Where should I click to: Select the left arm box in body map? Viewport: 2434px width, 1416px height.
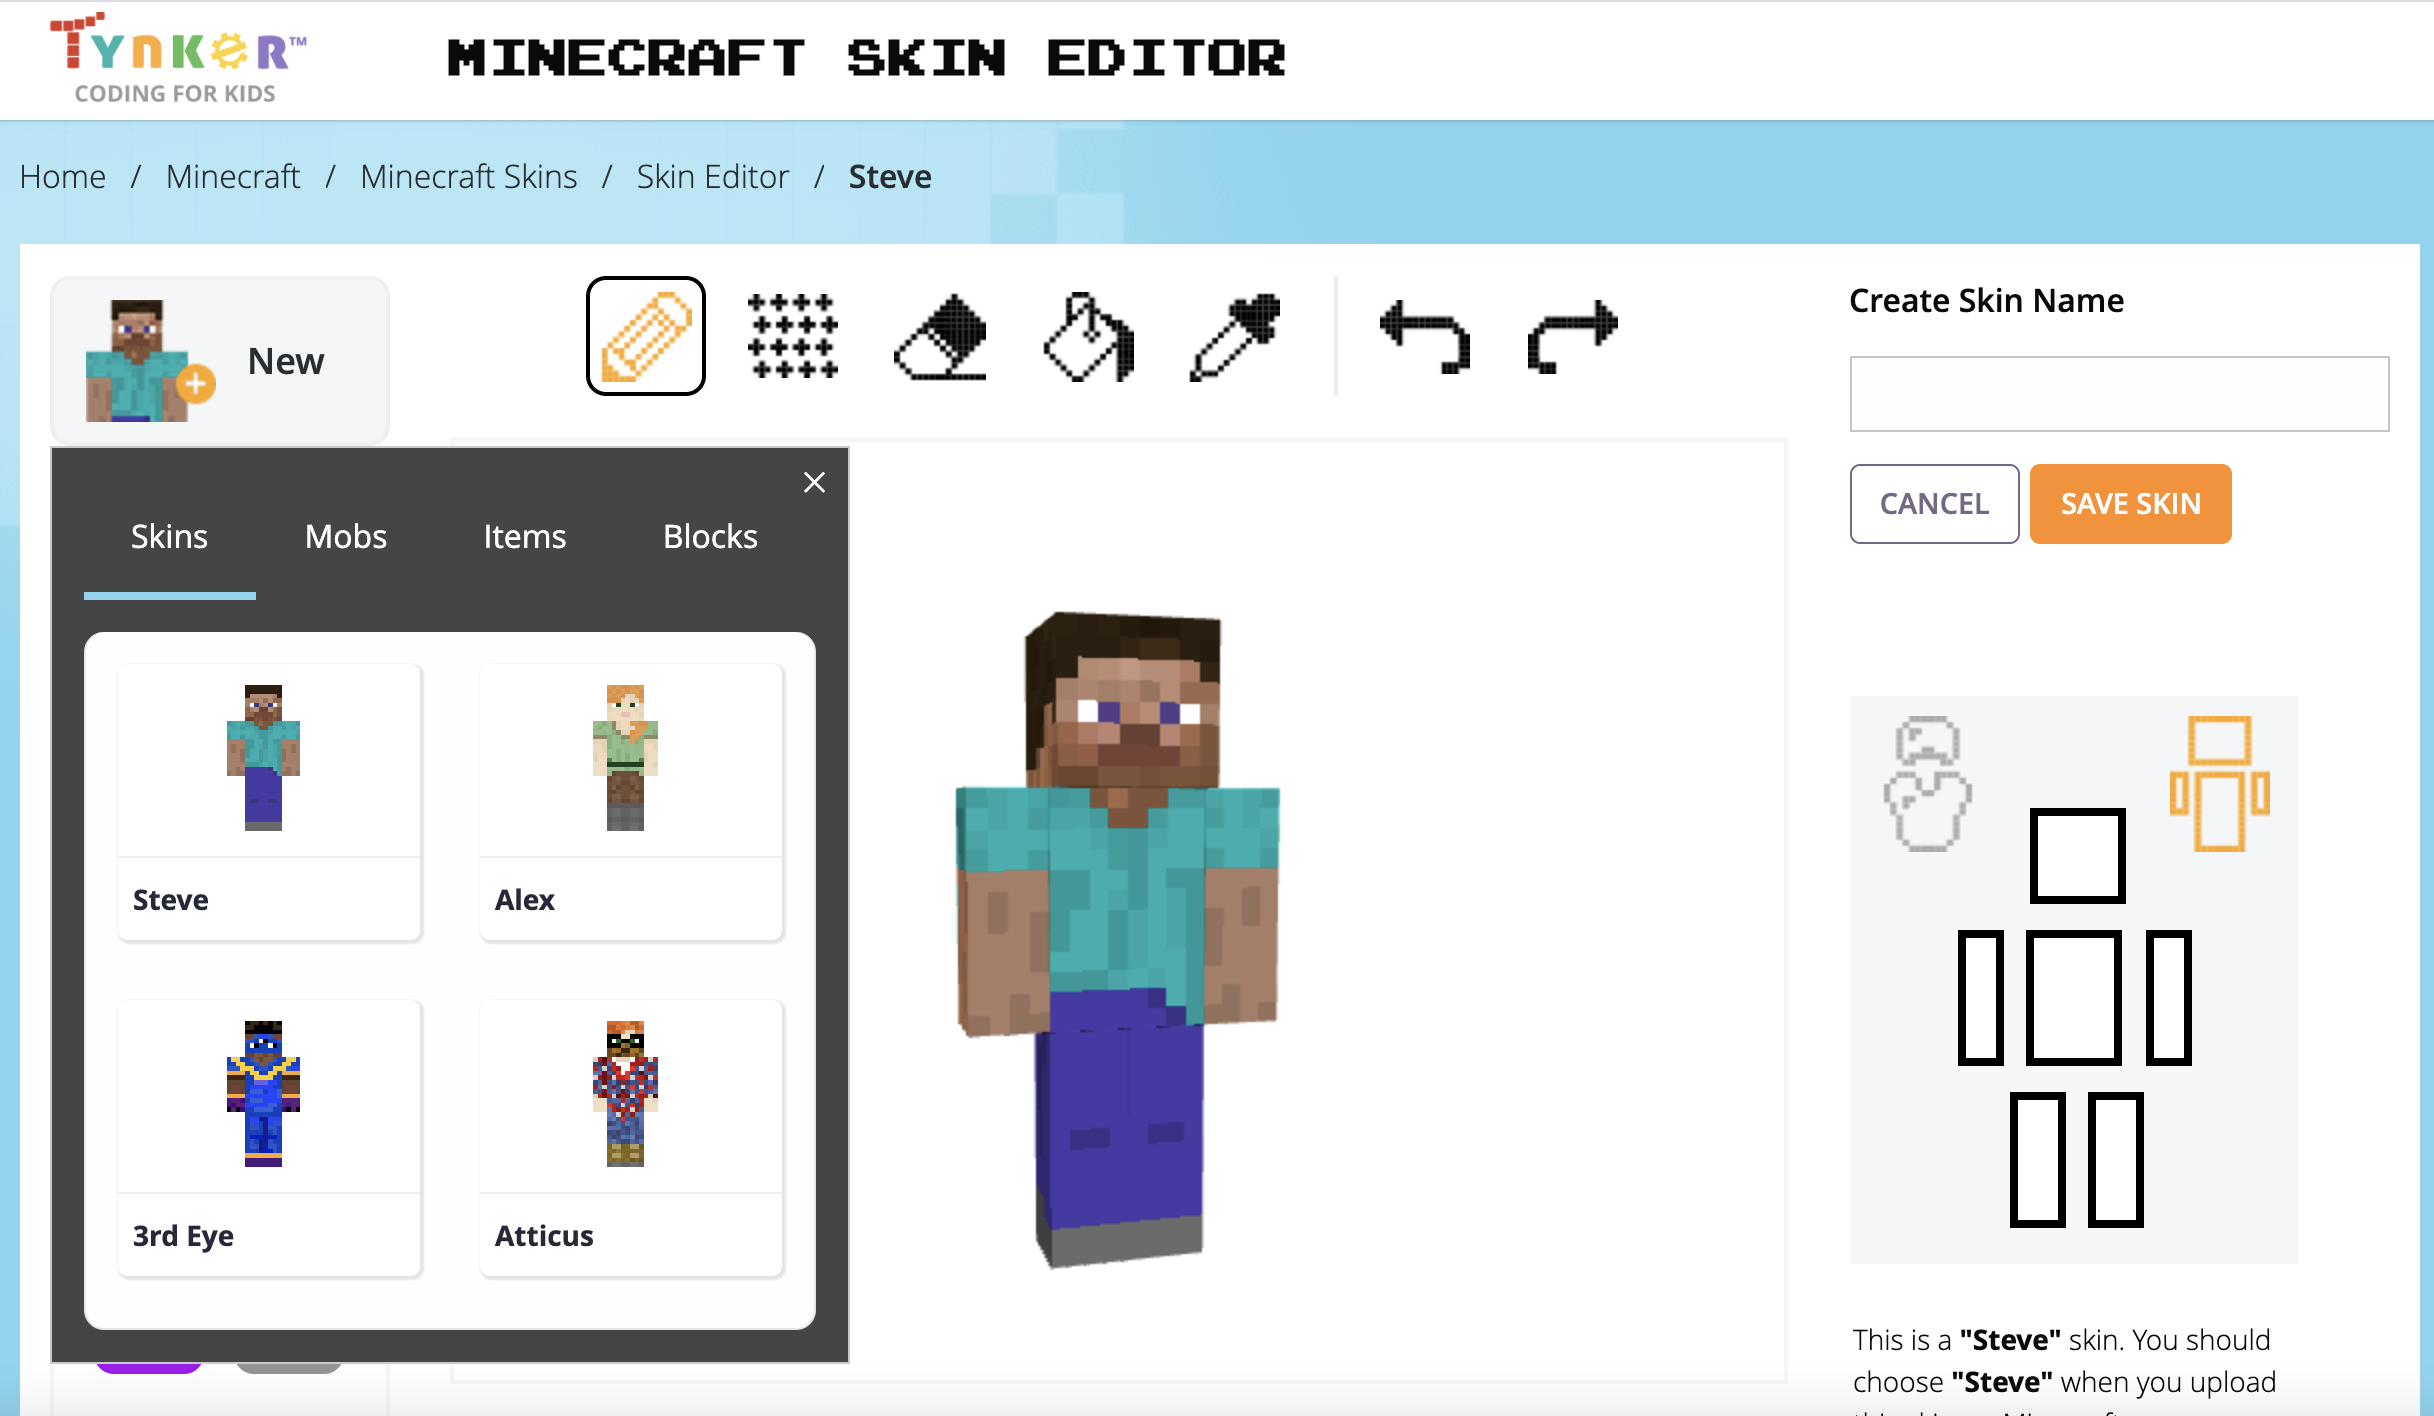coord(1980,997)
